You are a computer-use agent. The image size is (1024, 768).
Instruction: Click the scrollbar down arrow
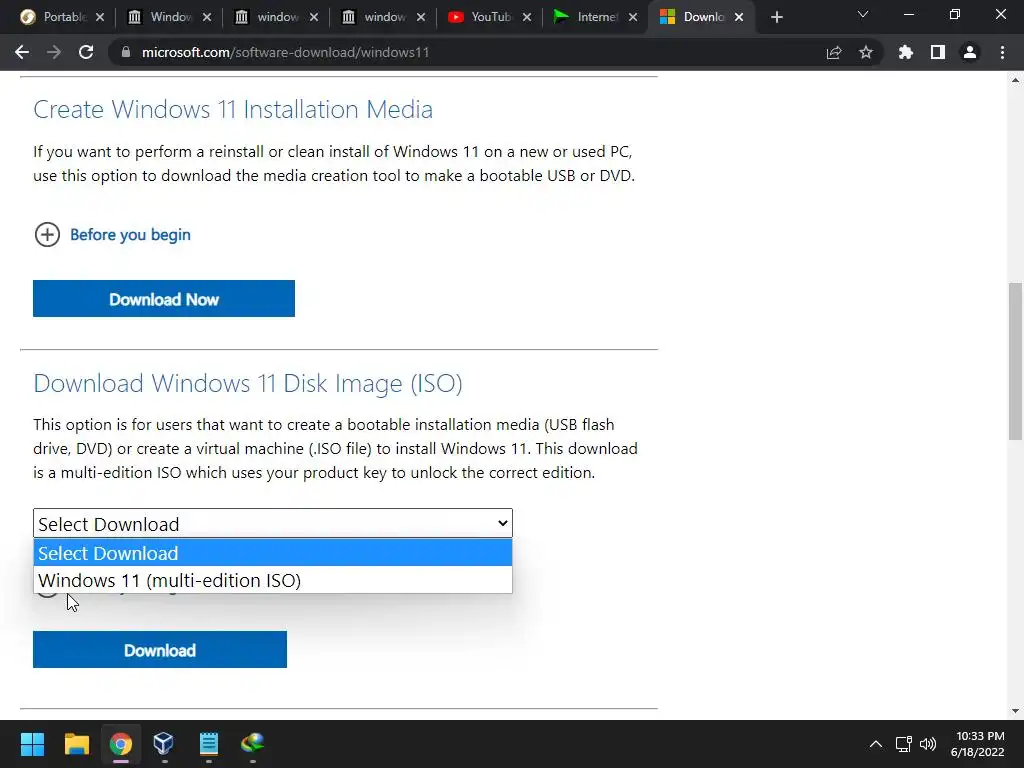tap(1015, 711)
